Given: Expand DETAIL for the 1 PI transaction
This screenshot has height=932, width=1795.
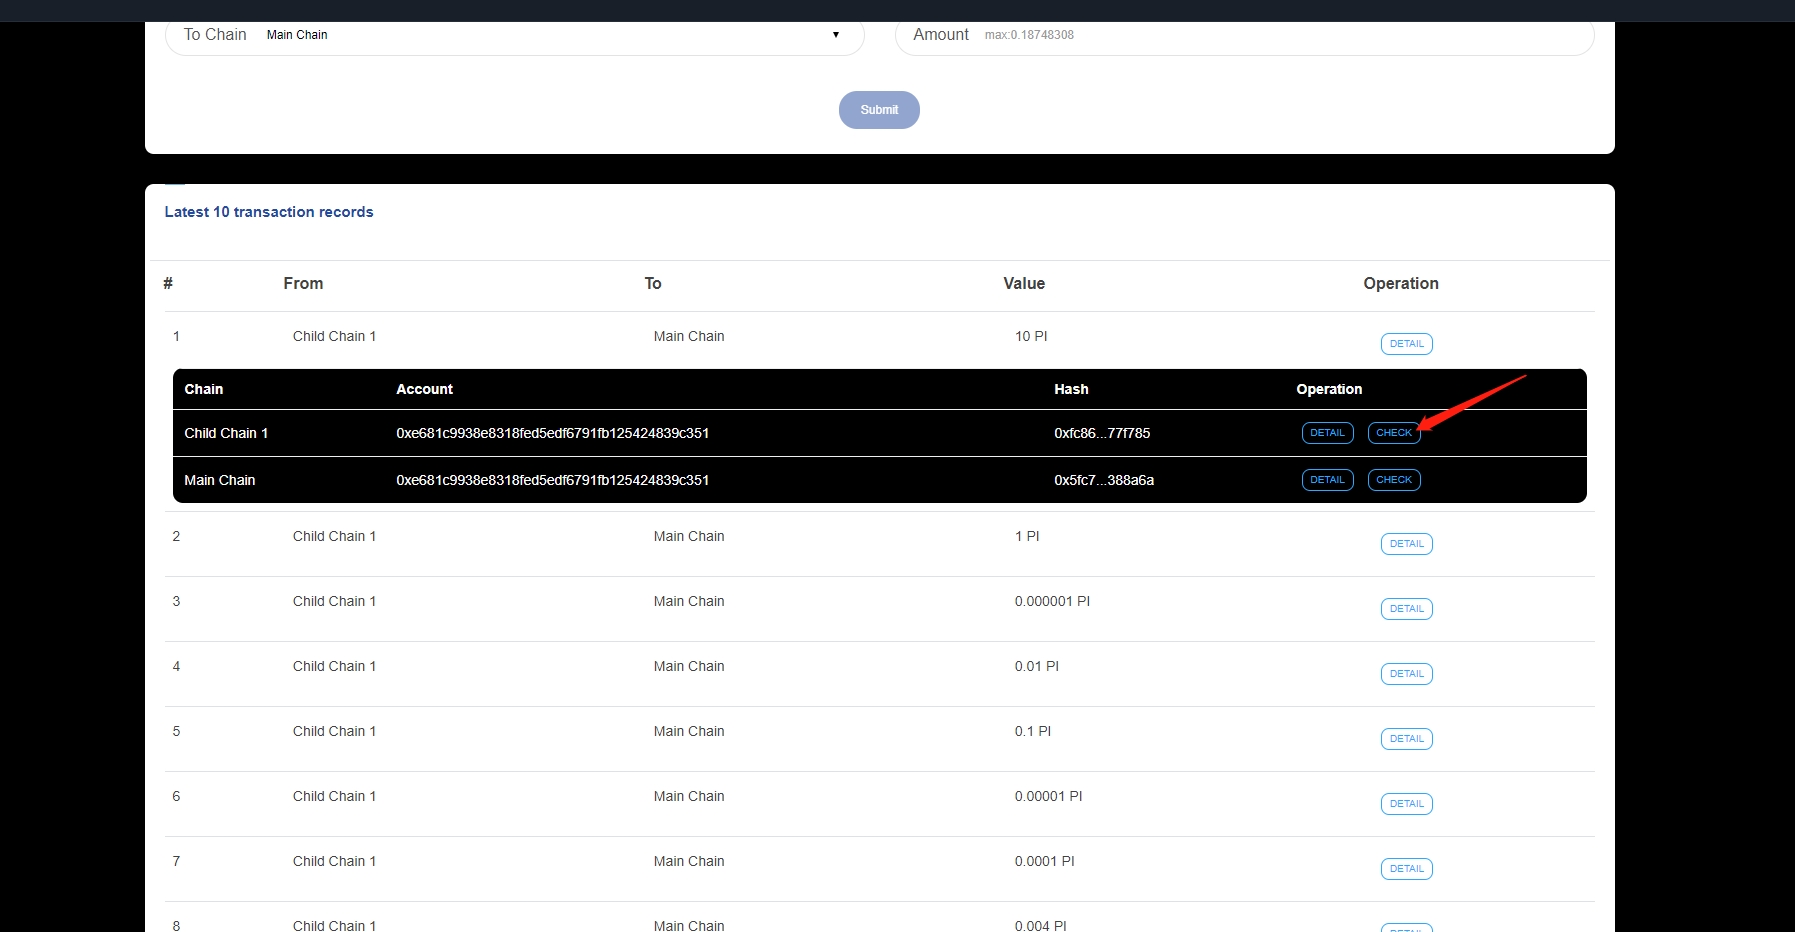Looking at the screenshot, I should [1406, 544].
